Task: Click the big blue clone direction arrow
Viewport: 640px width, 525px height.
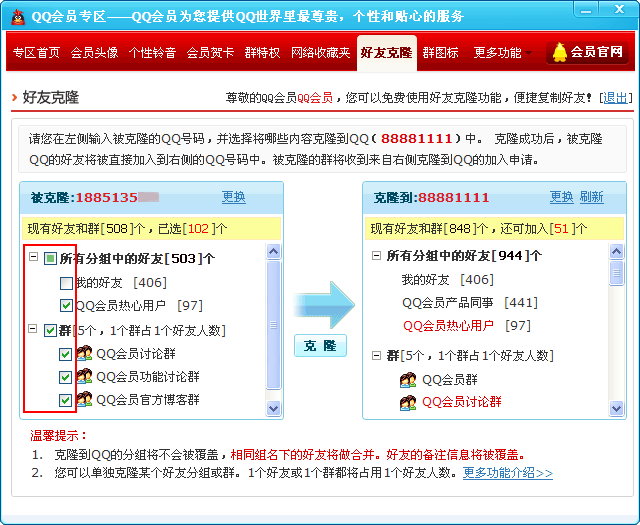Action: [324, 305]
